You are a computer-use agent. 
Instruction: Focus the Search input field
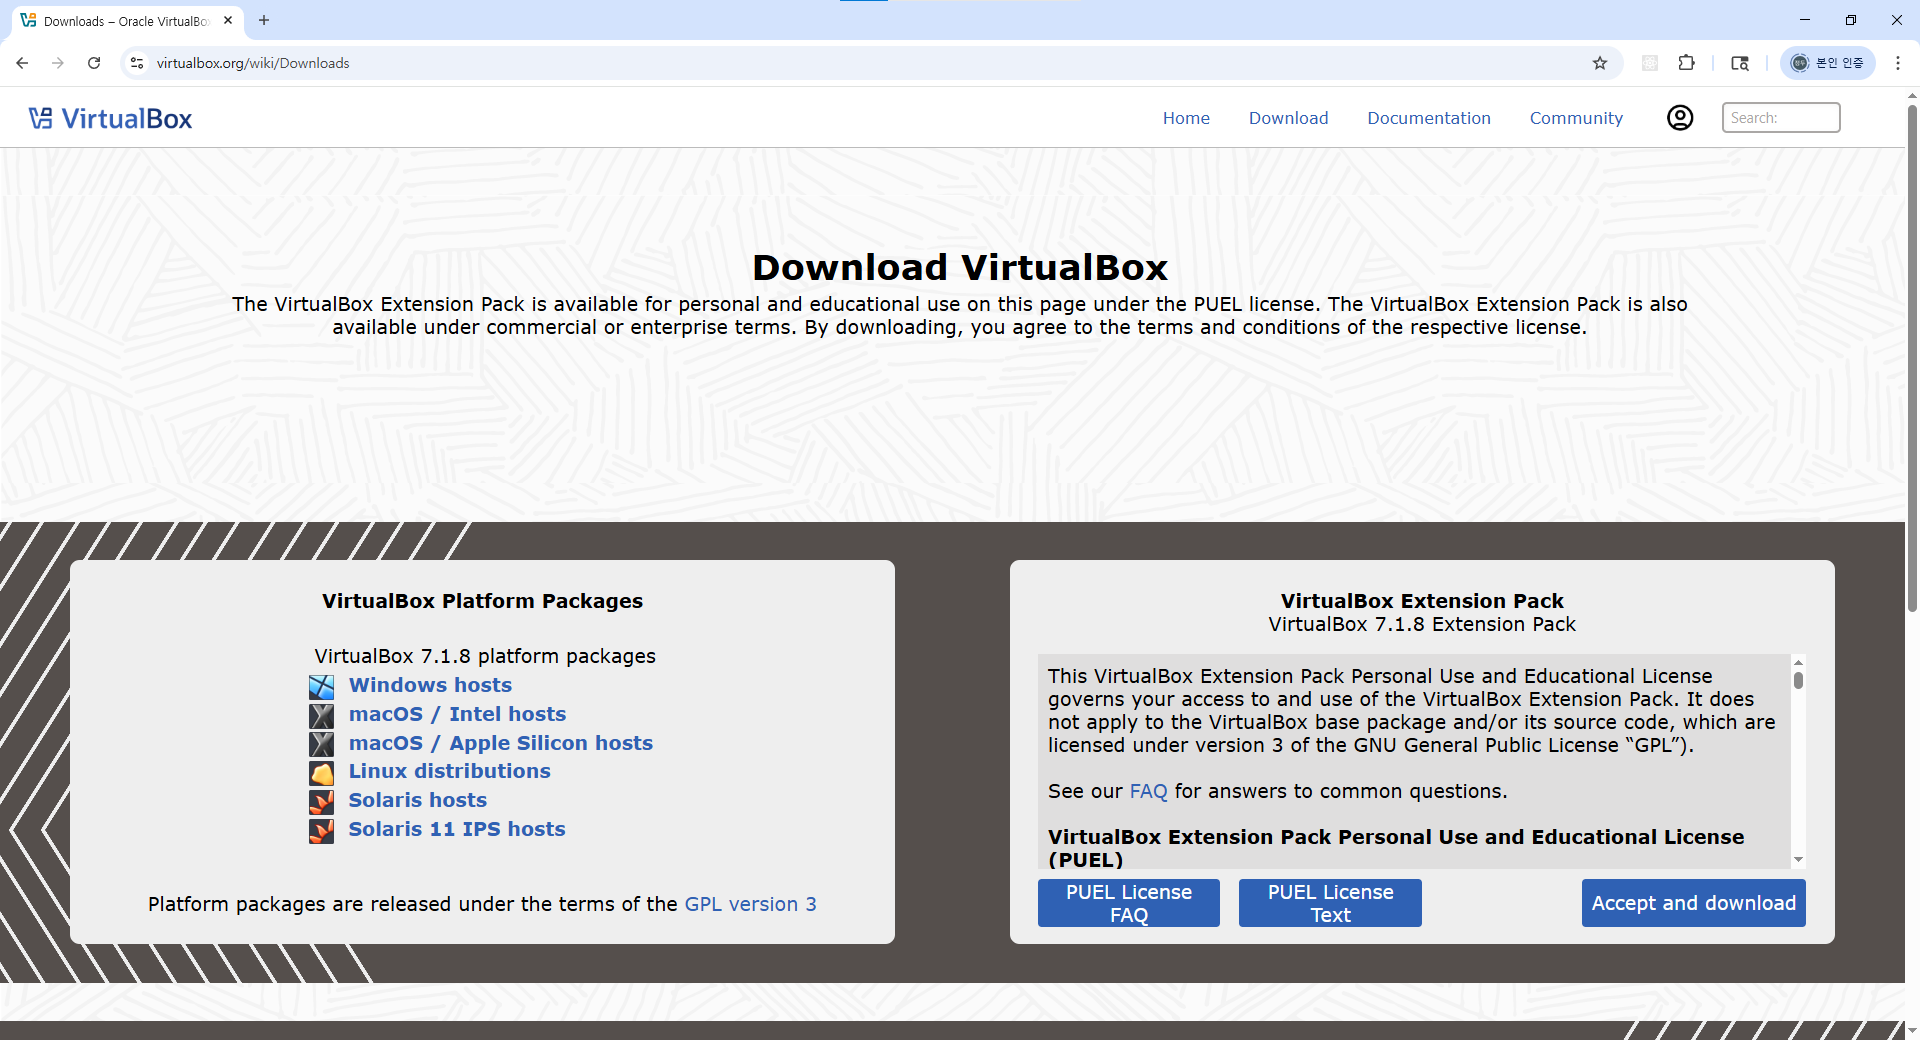coord(1780,118)
